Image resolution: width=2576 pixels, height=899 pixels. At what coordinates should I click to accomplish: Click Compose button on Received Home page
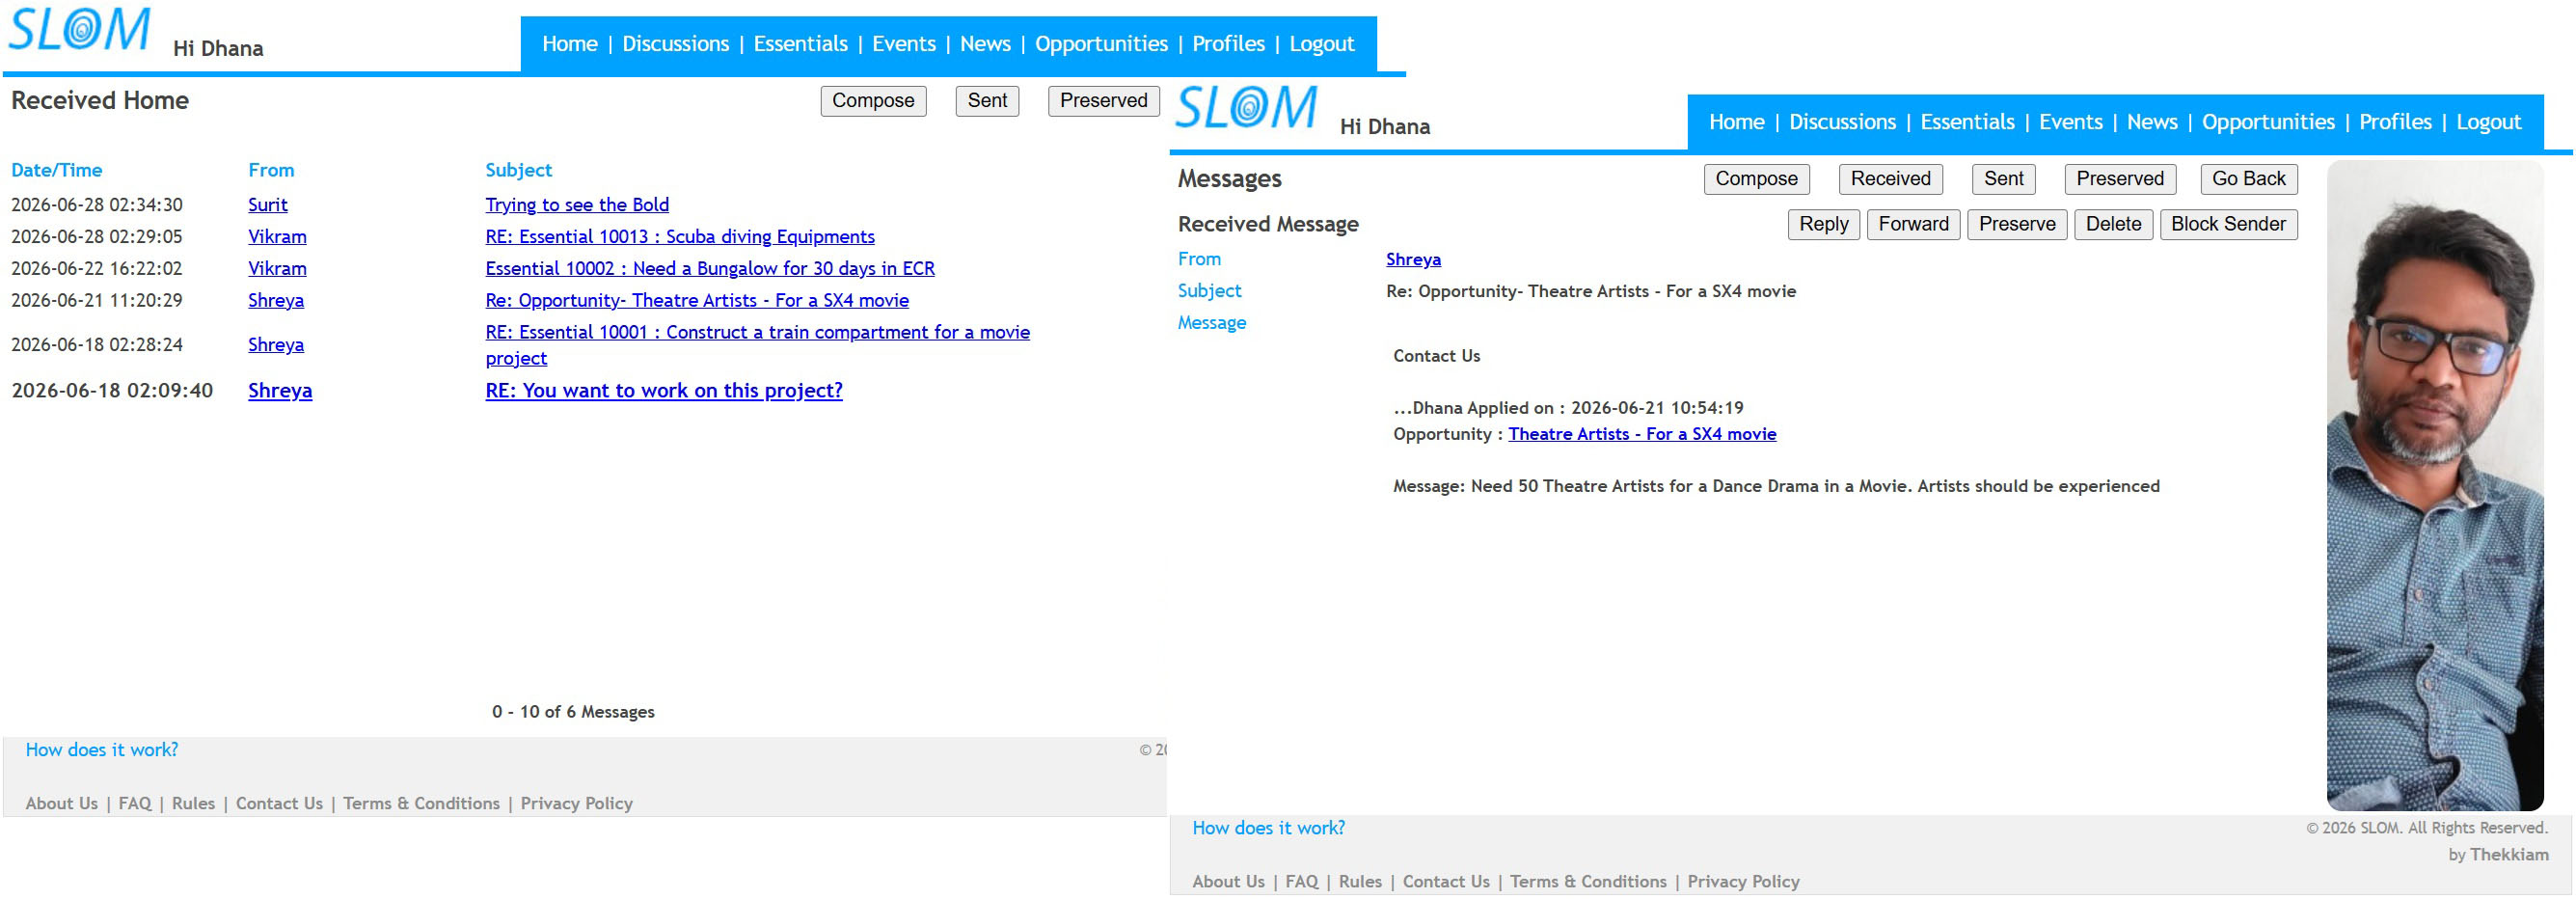873,101
